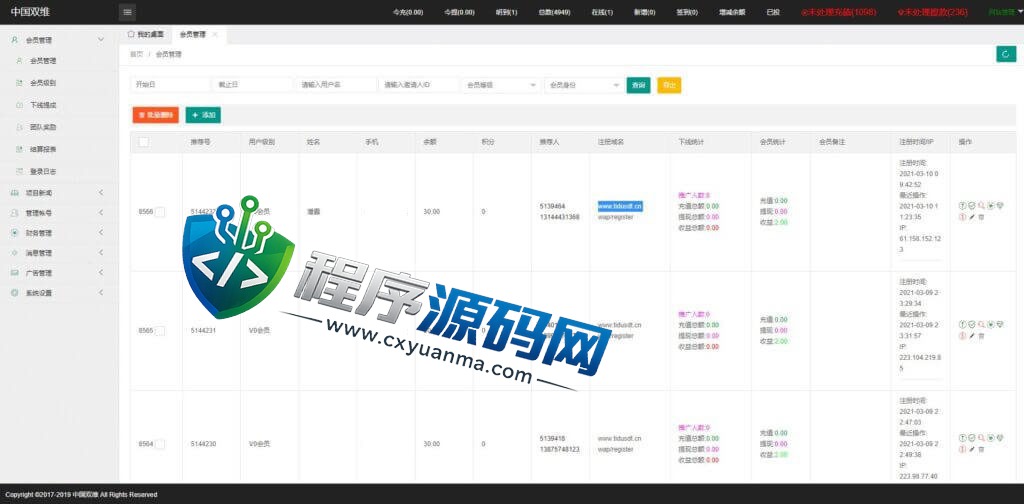Image resolution: width=1024 pixels, height=504 pixels.
Task: Tick the checkbox for row 8565
Action: coord(160,330)
